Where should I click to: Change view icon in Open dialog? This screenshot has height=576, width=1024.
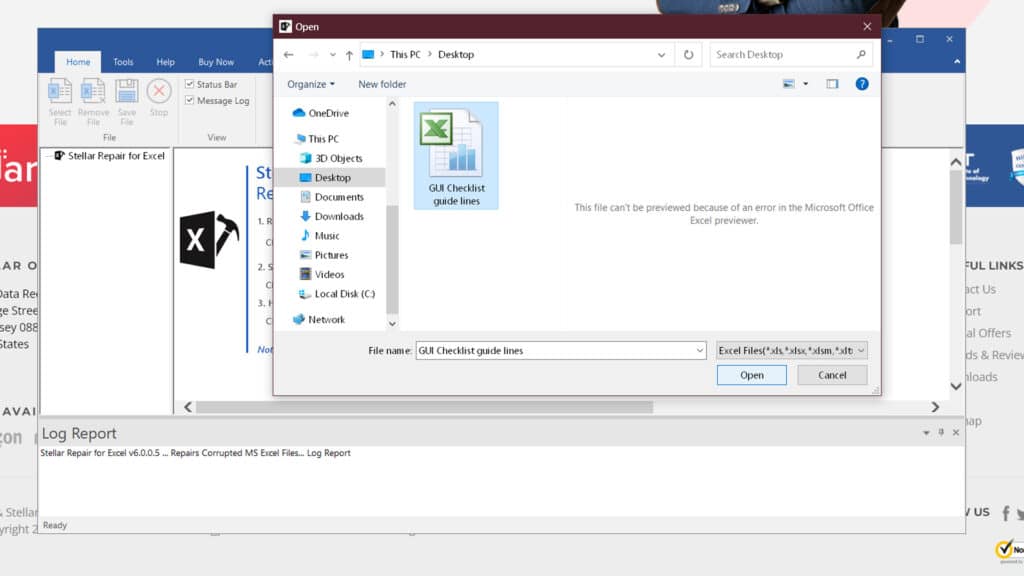[x=789, y=84]
